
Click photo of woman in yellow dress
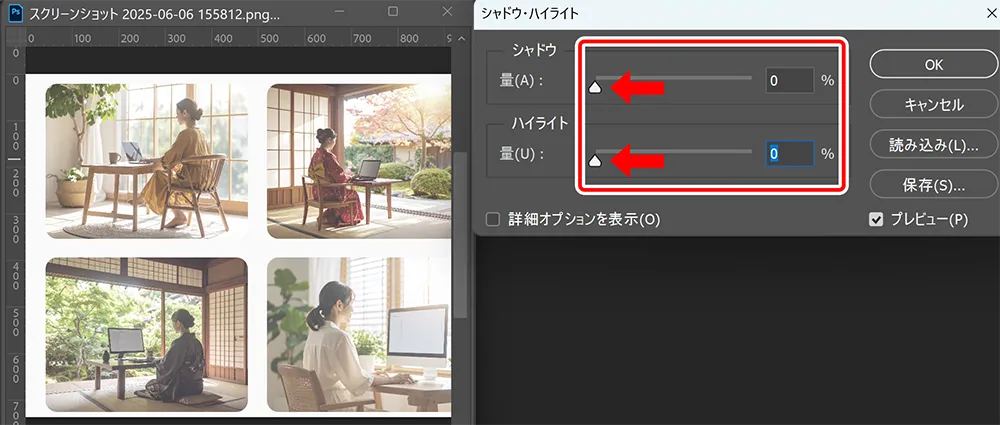147,161
